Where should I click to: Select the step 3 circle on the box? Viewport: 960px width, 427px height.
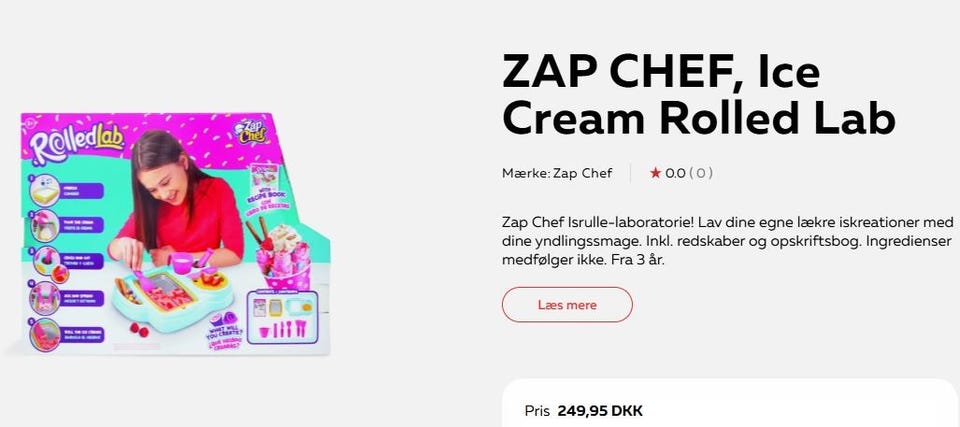(x=46, y=261)
